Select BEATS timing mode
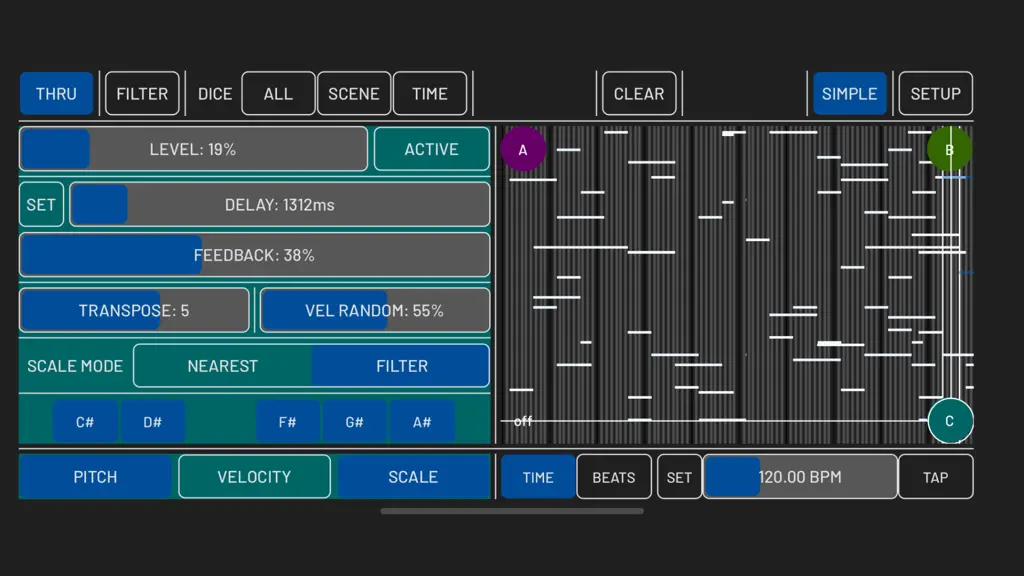1024x576 pixels. [x=614, y=477]
